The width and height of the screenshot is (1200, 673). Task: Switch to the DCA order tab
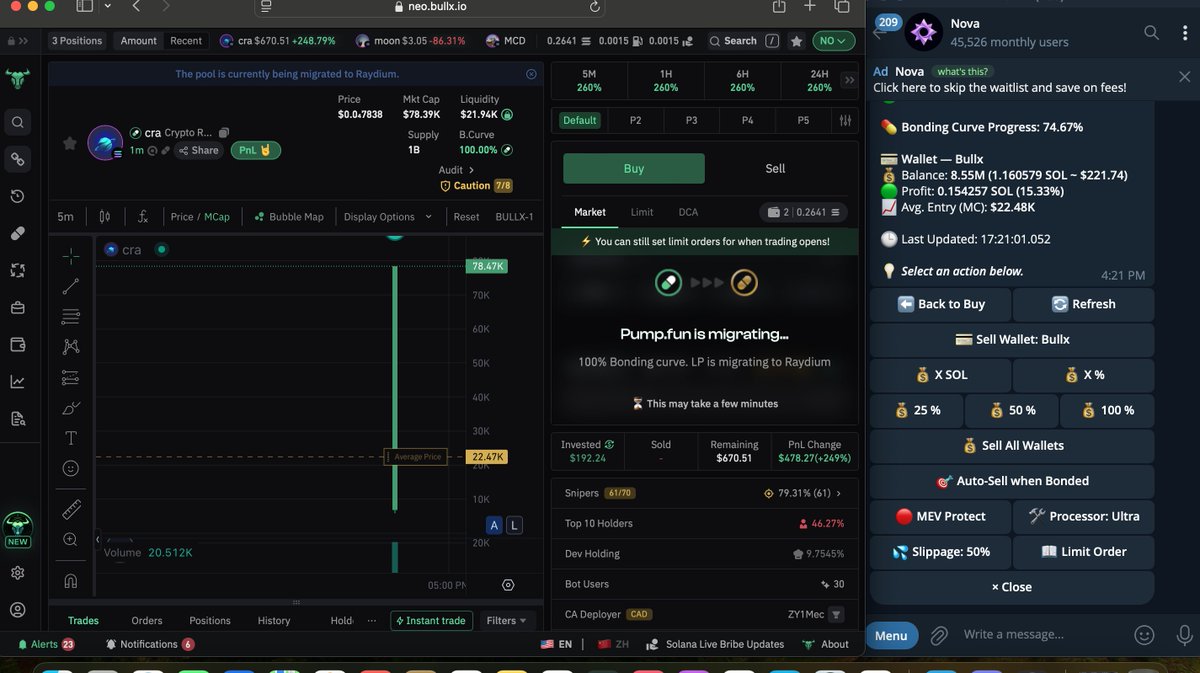click(x=688, y=212)
